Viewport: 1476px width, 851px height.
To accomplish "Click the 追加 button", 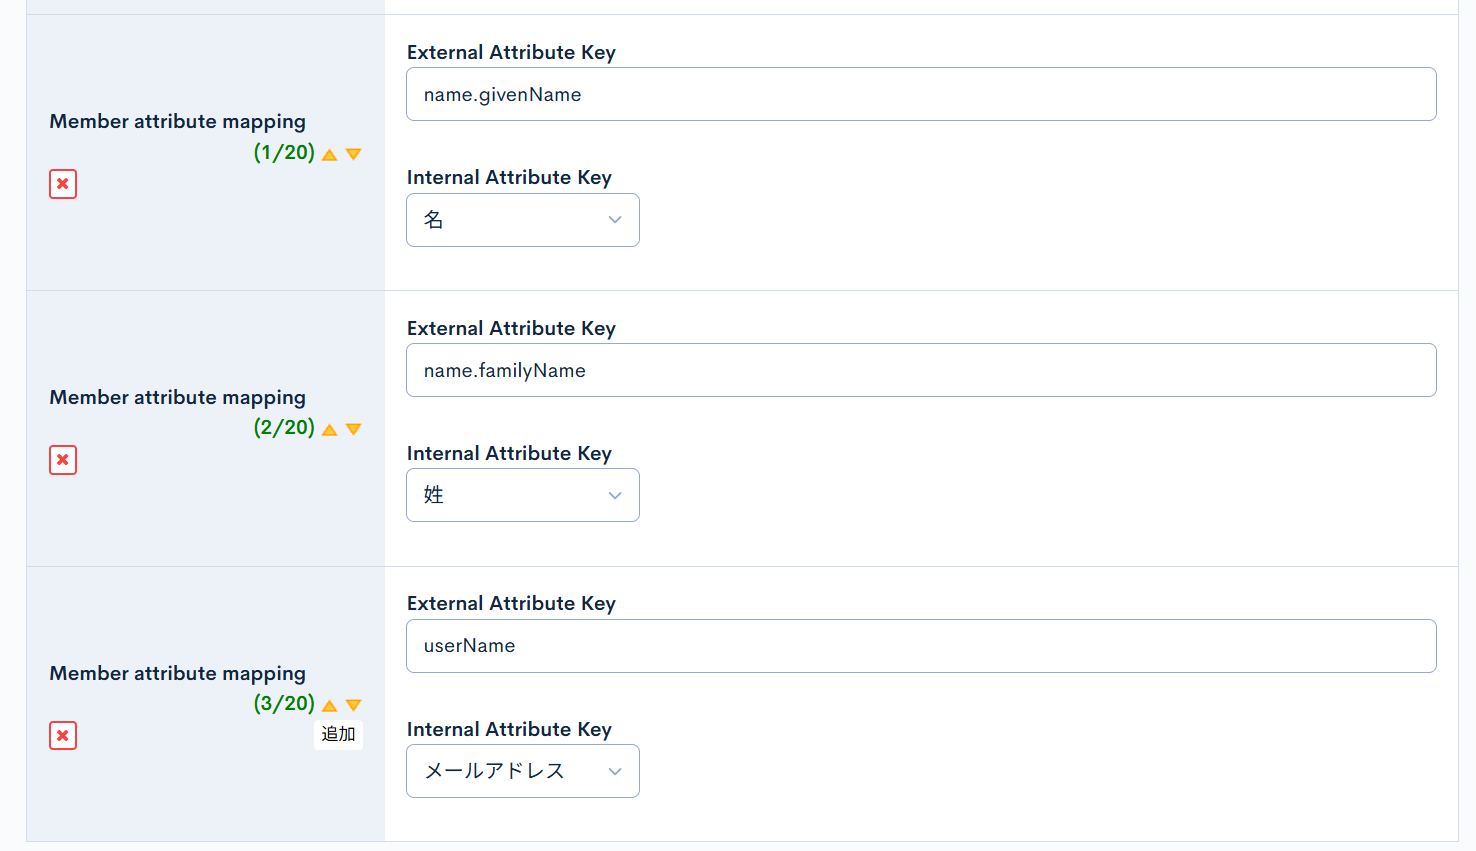I will (x=338, y=734).
